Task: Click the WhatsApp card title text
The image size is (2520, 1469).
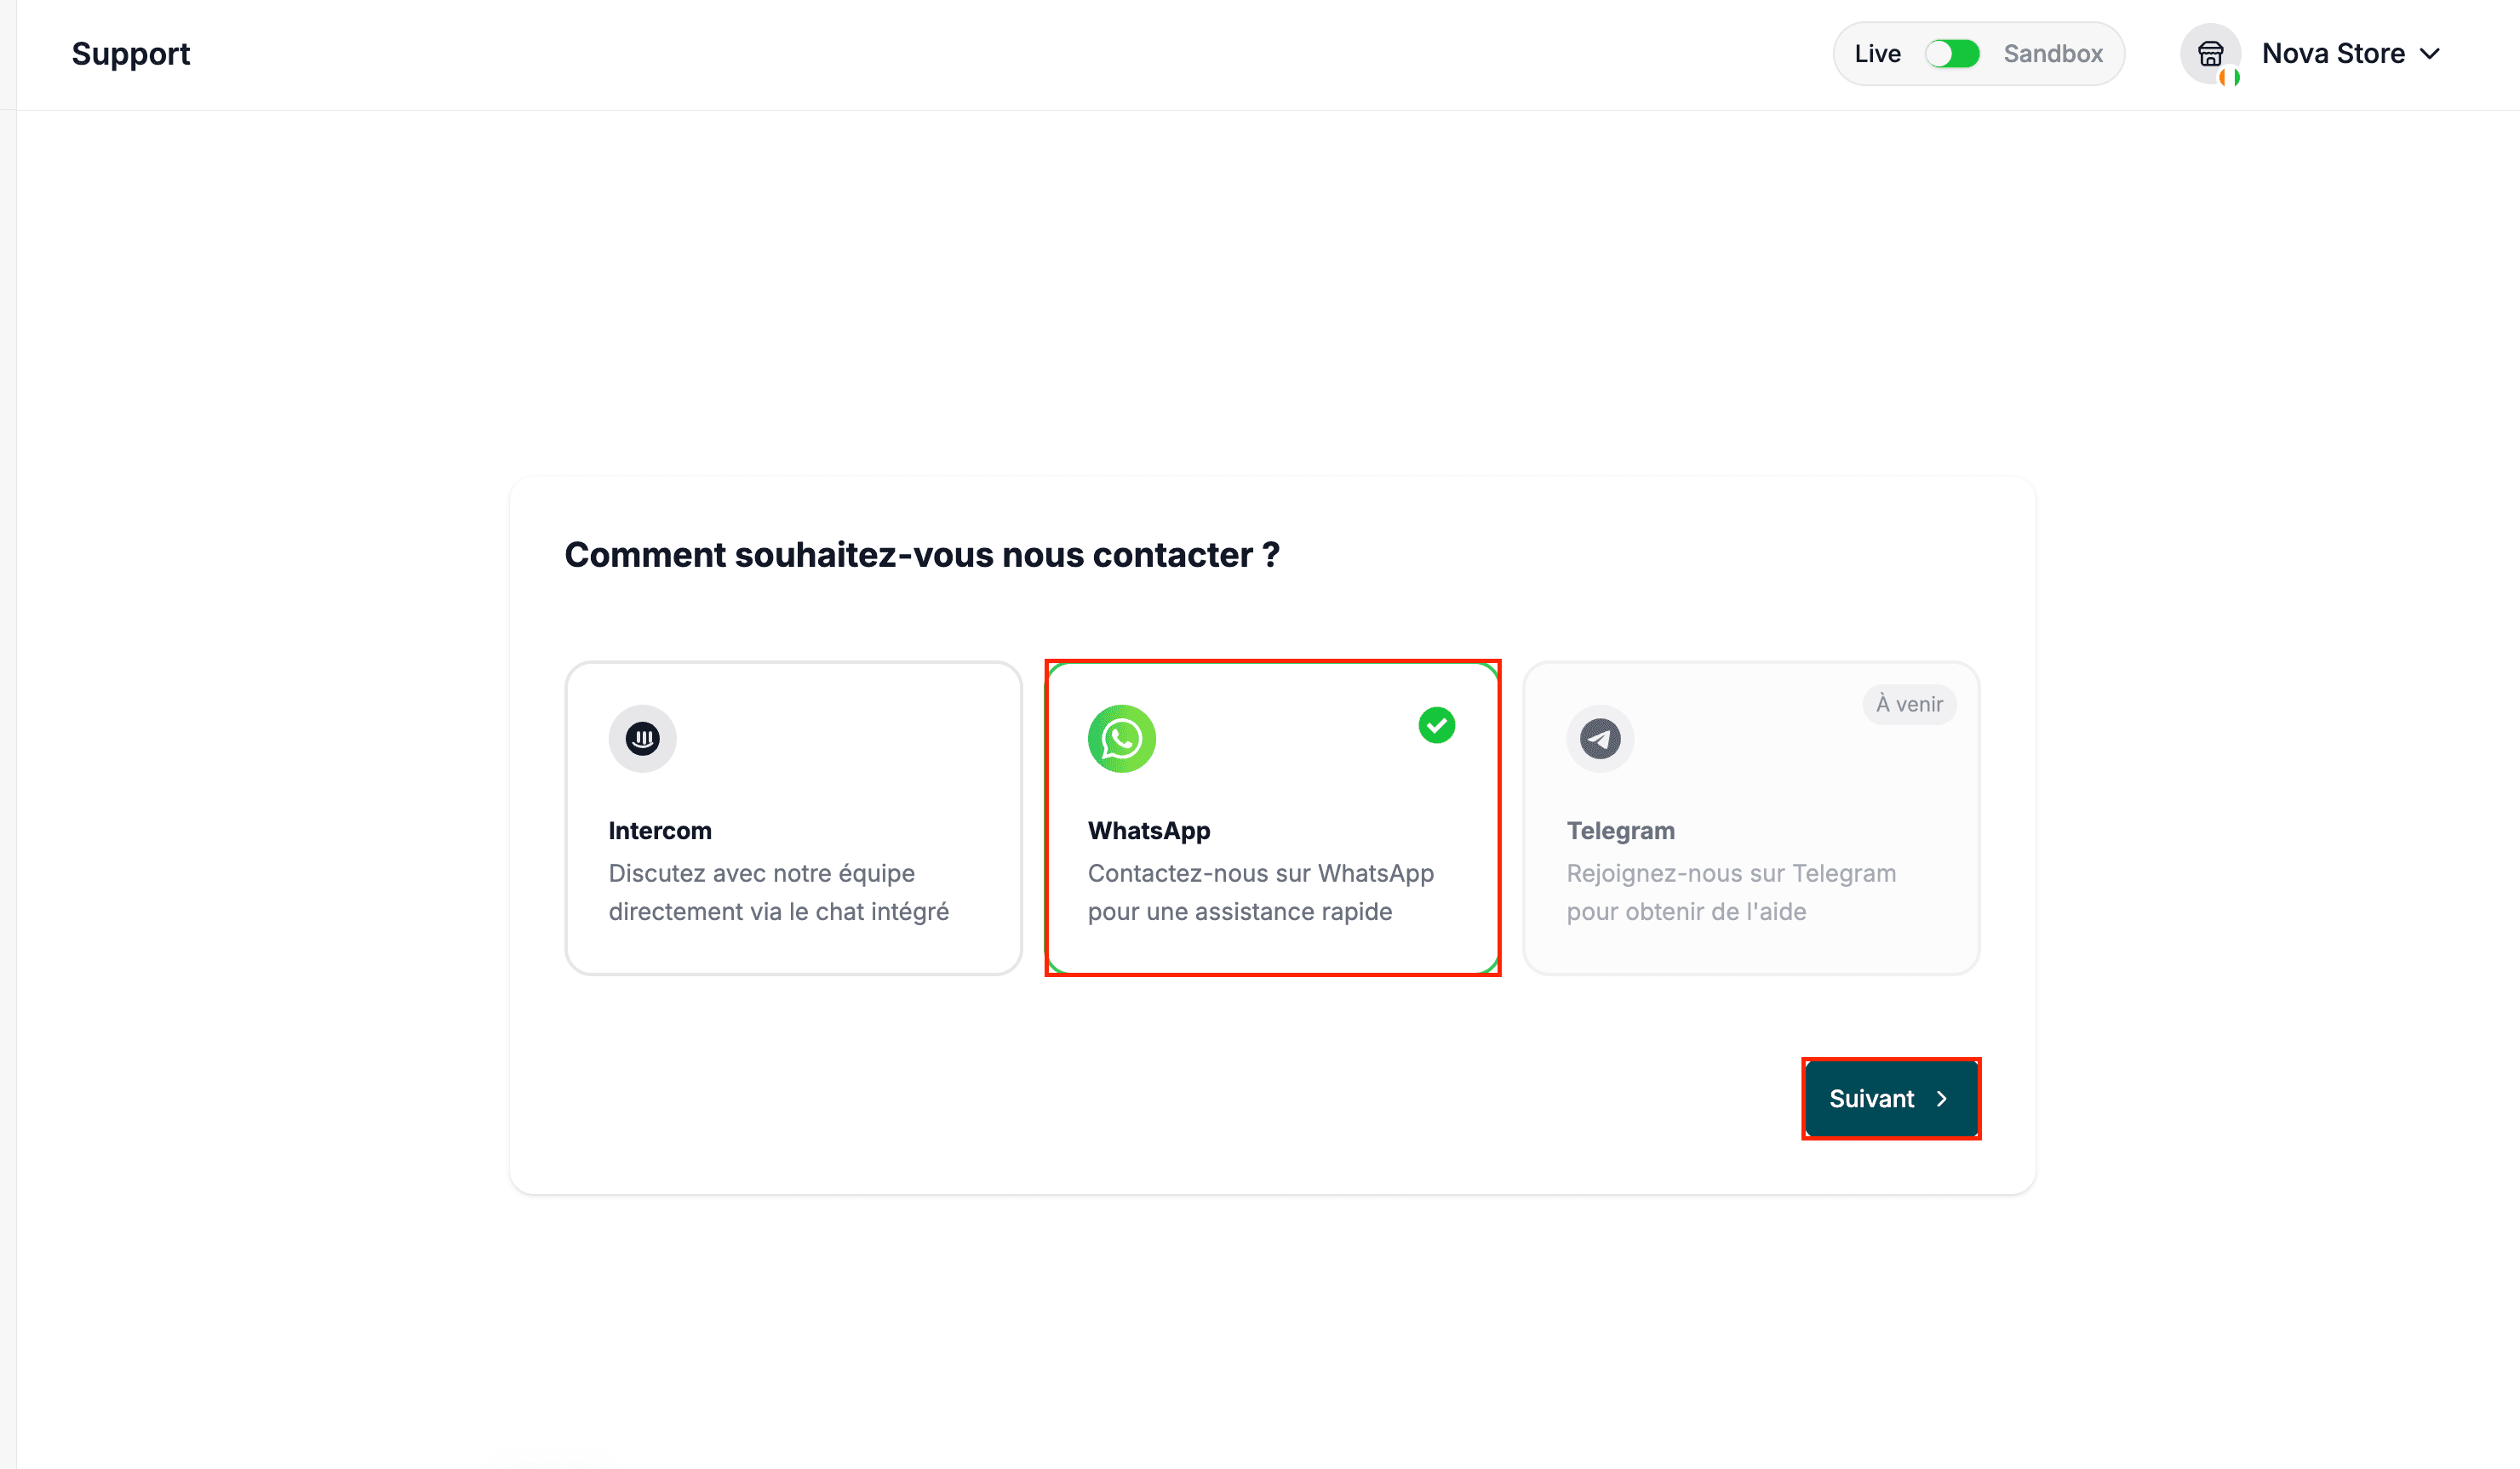Action: [x=1148, y=830]
